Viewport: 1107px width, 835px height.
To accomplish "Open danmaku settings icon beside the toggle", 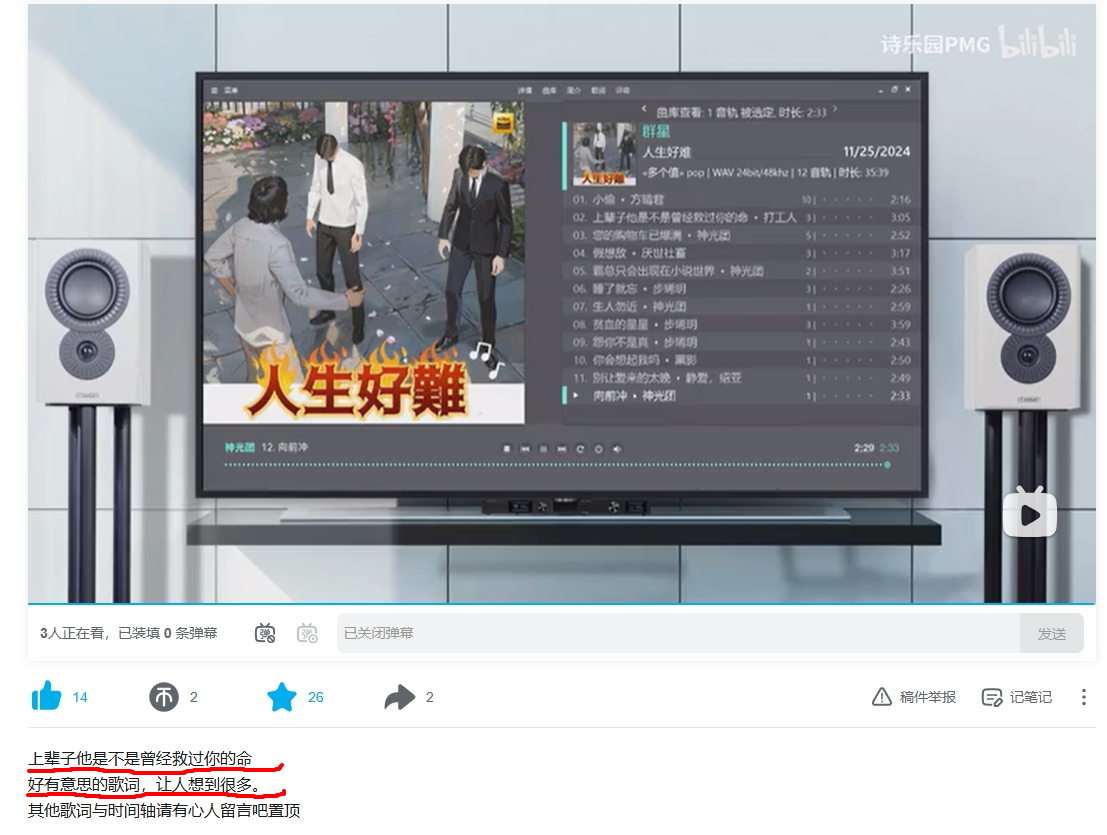I will click(307, 633).
